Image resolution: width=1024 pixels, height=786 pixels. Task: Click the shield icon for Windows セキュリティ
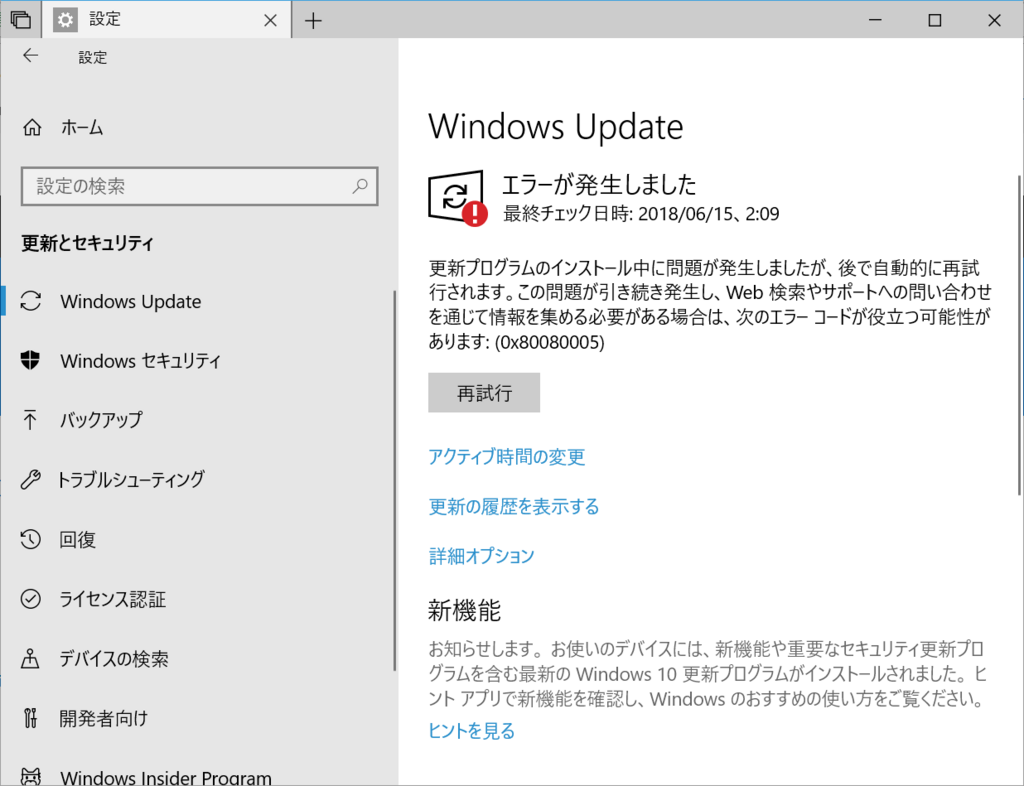[x=30, y=360]
